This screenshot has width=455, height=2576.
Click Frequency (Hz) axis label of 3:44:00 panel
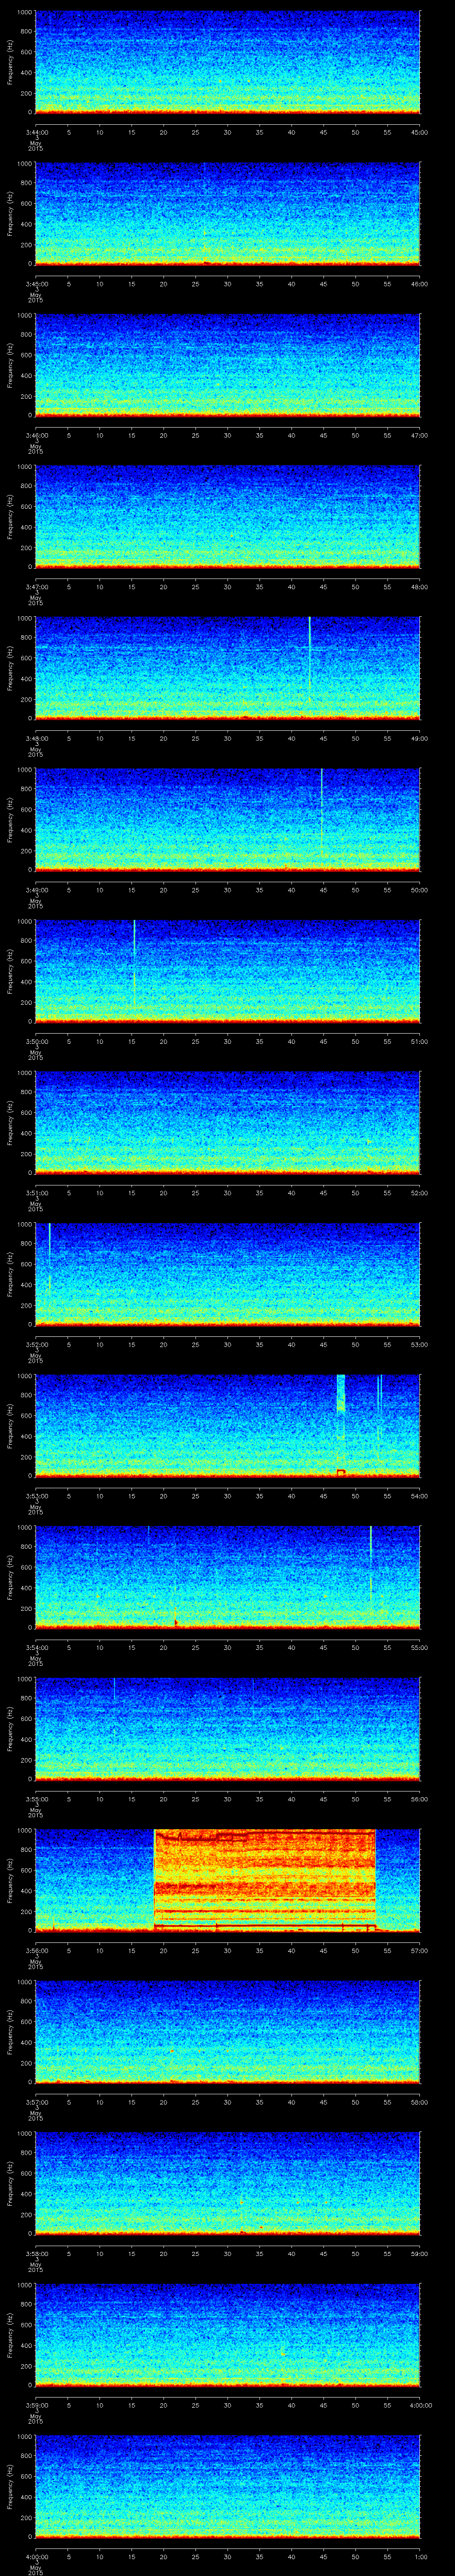point(10,63)
